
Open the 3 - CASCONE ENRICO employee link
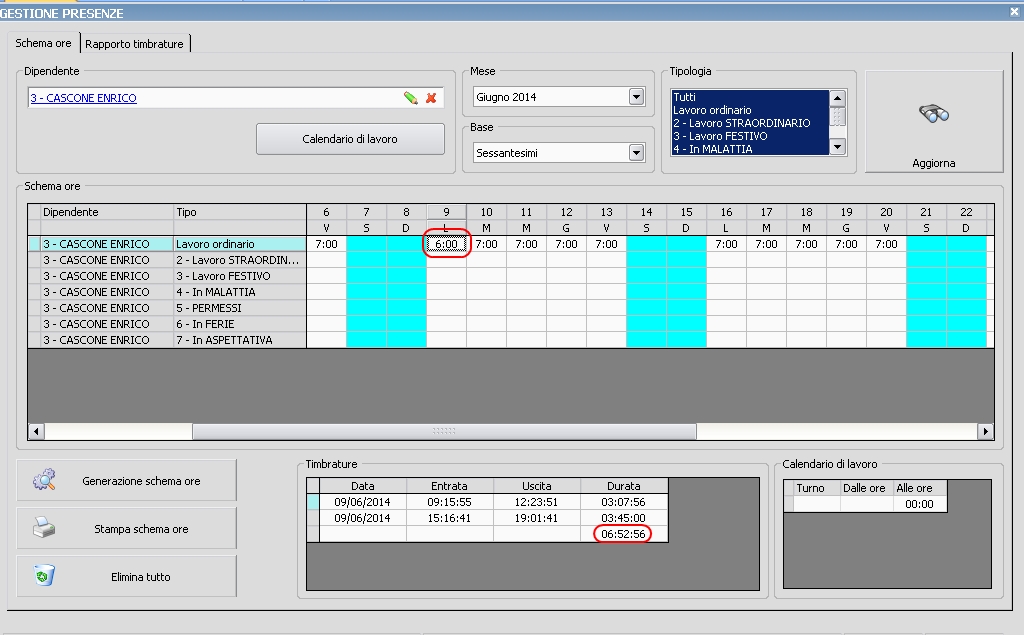click(83, 98)
